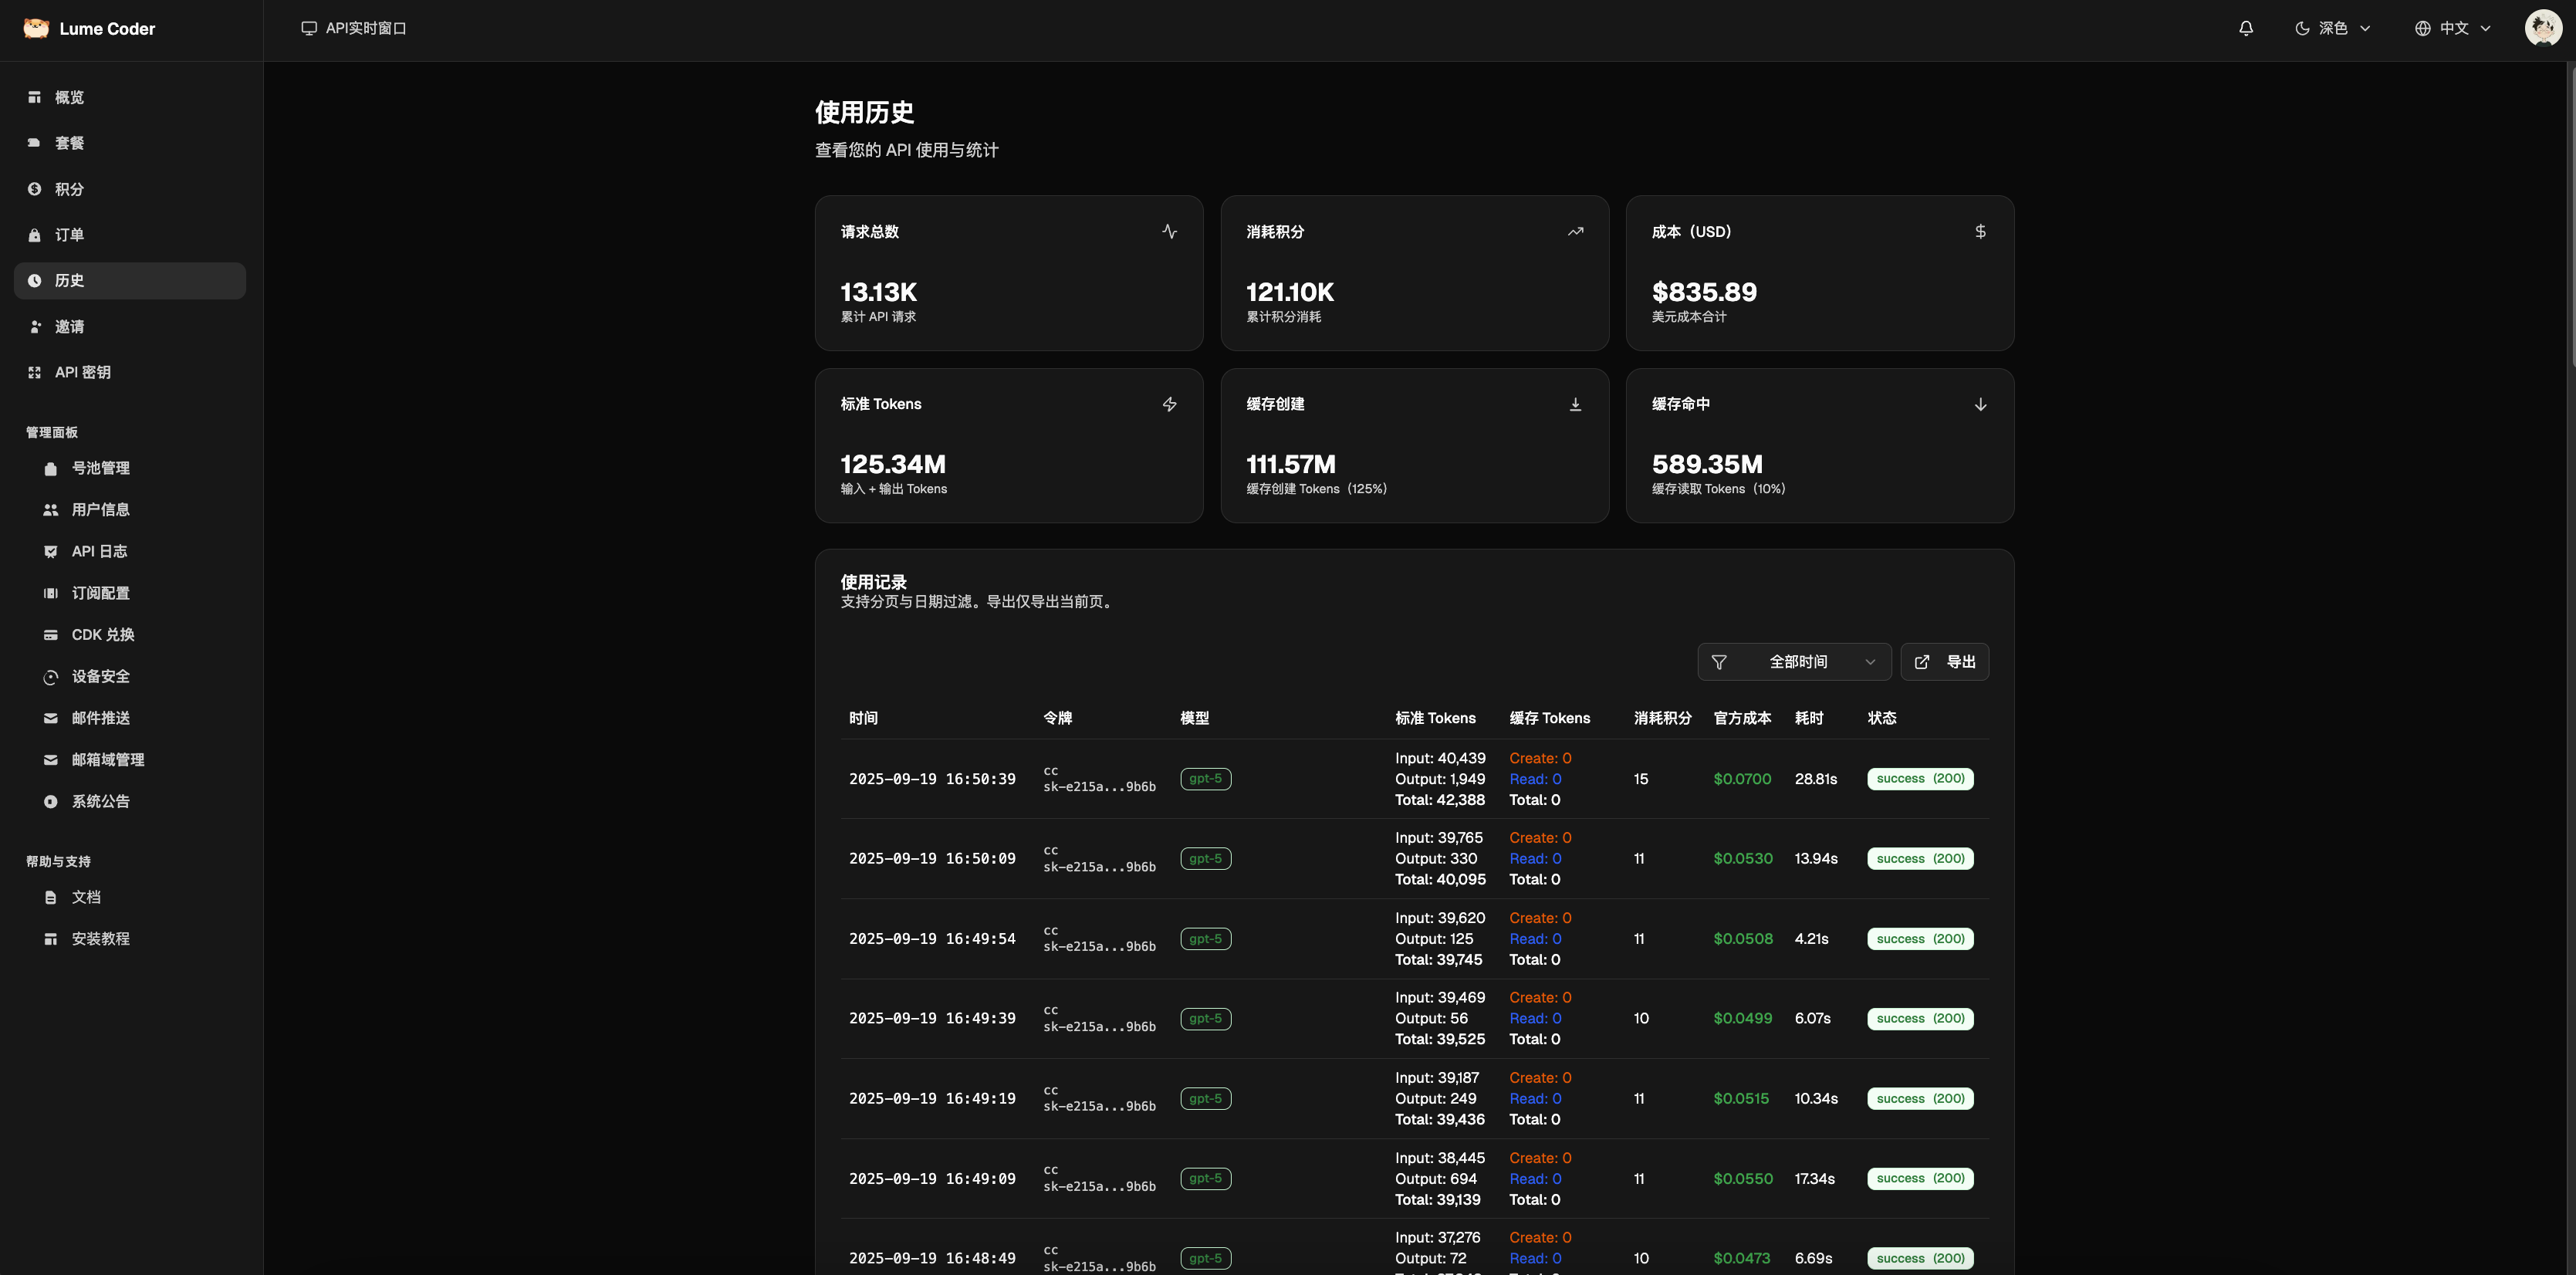The height and width of the screenshot is (1275, 2576).
Task: Click the download icon on 缓存创建 card
Action: [x=1575, y=404]
